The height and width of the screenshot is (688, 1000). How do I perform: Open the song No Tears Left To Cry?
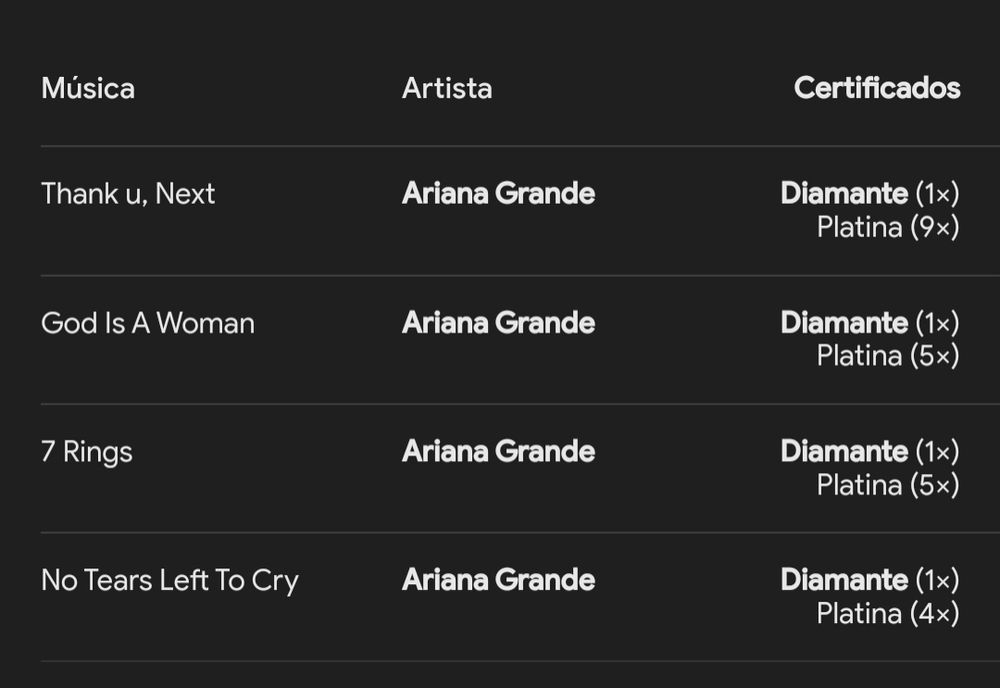coord(170,580)
